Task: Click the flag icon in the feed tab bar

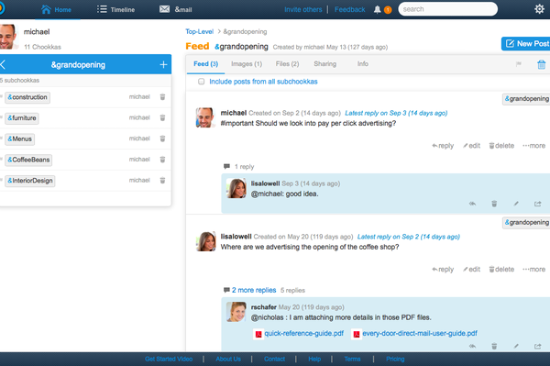Action: [518, 64]
